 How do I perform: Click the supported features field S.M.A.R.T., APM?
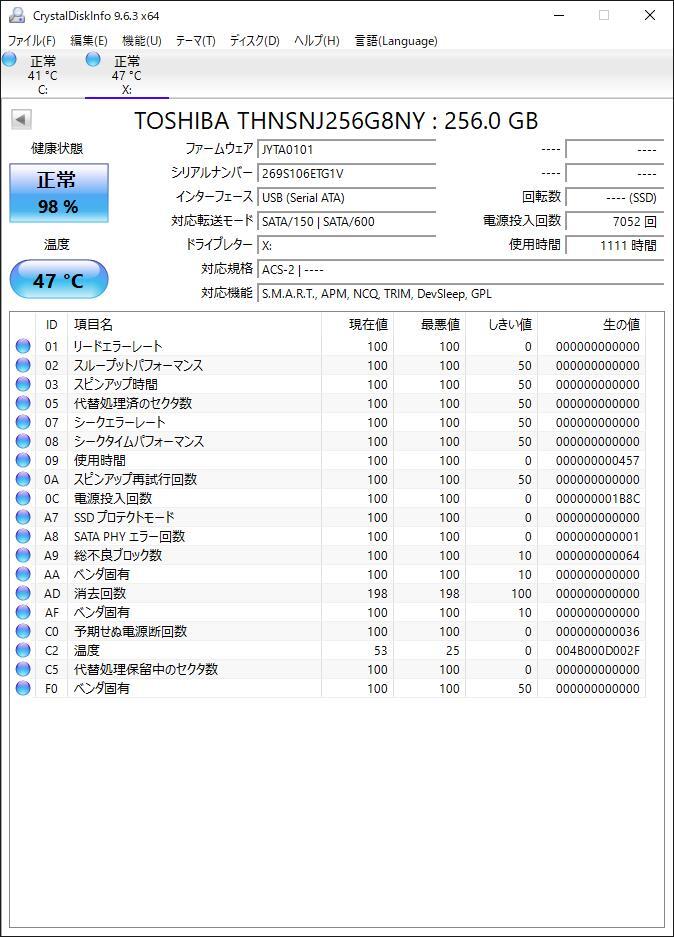461,293
